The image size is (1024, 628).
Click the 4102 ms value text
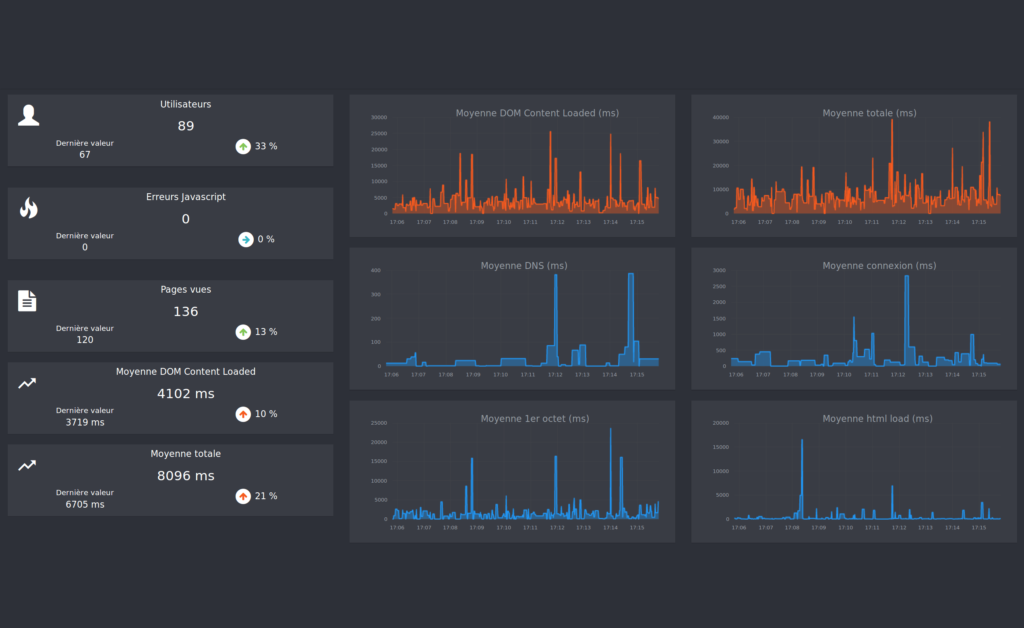pos(185,395)
